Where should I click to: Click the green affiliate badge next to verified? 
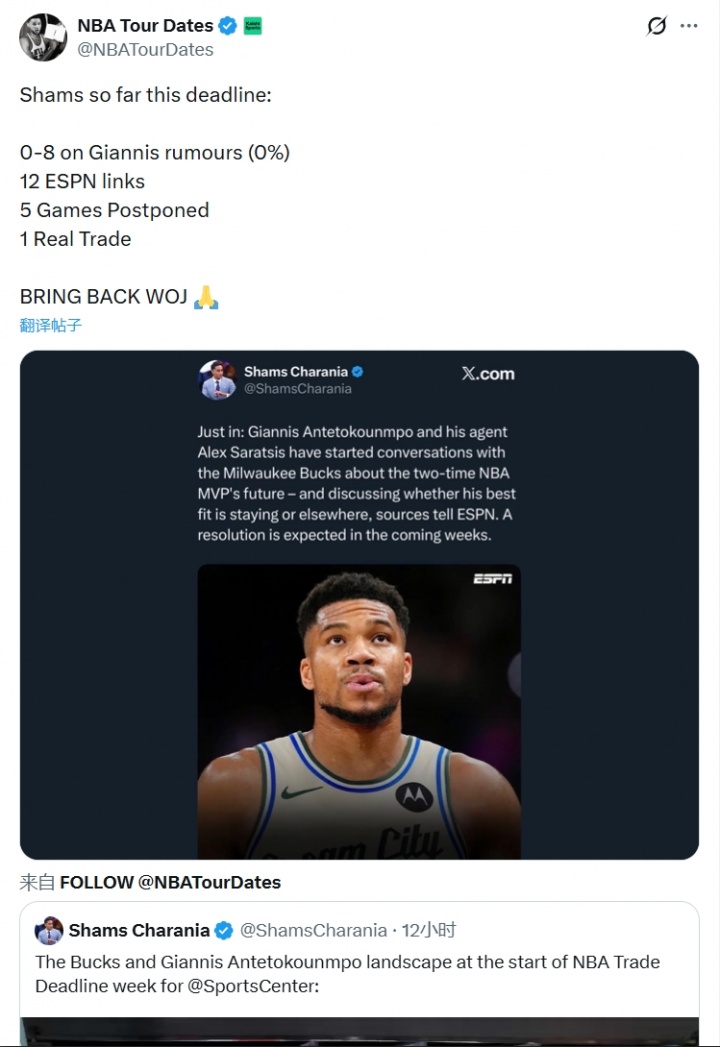point(253,26)
